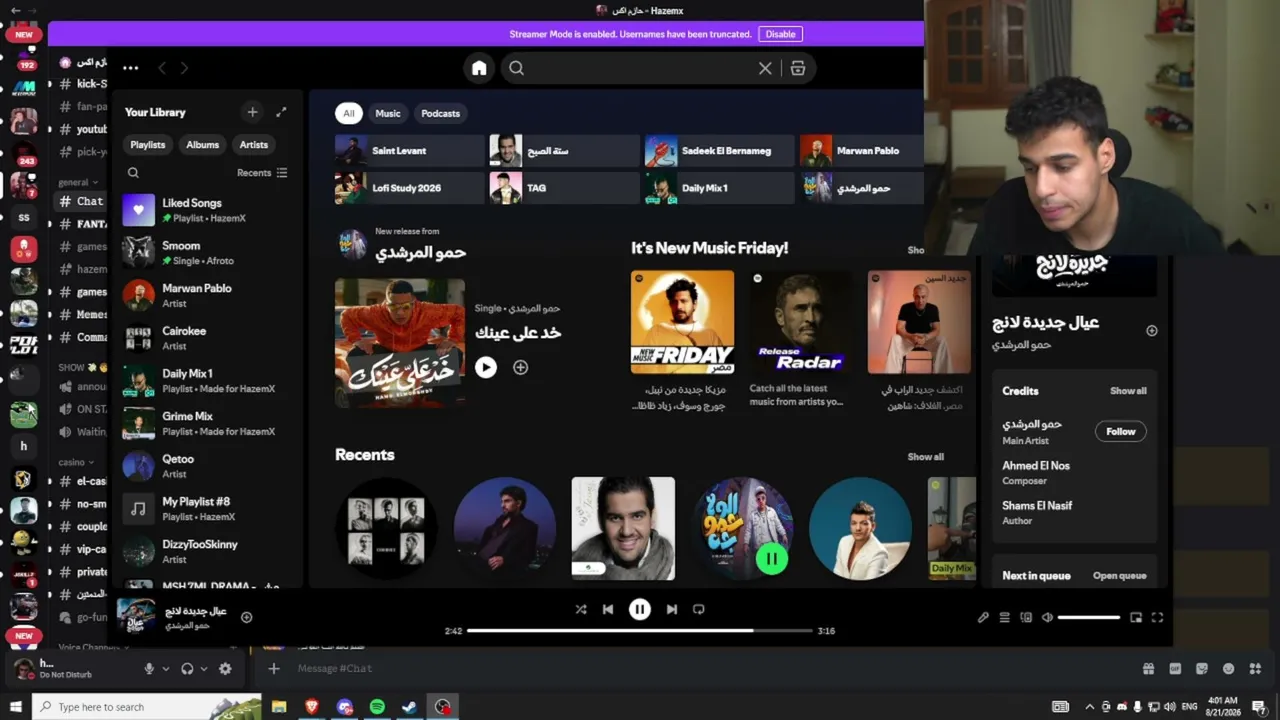Screen dimensions: 1280x720
Task: Add عيال جديدة لانج from side panel
Action: coord(1151,330)
